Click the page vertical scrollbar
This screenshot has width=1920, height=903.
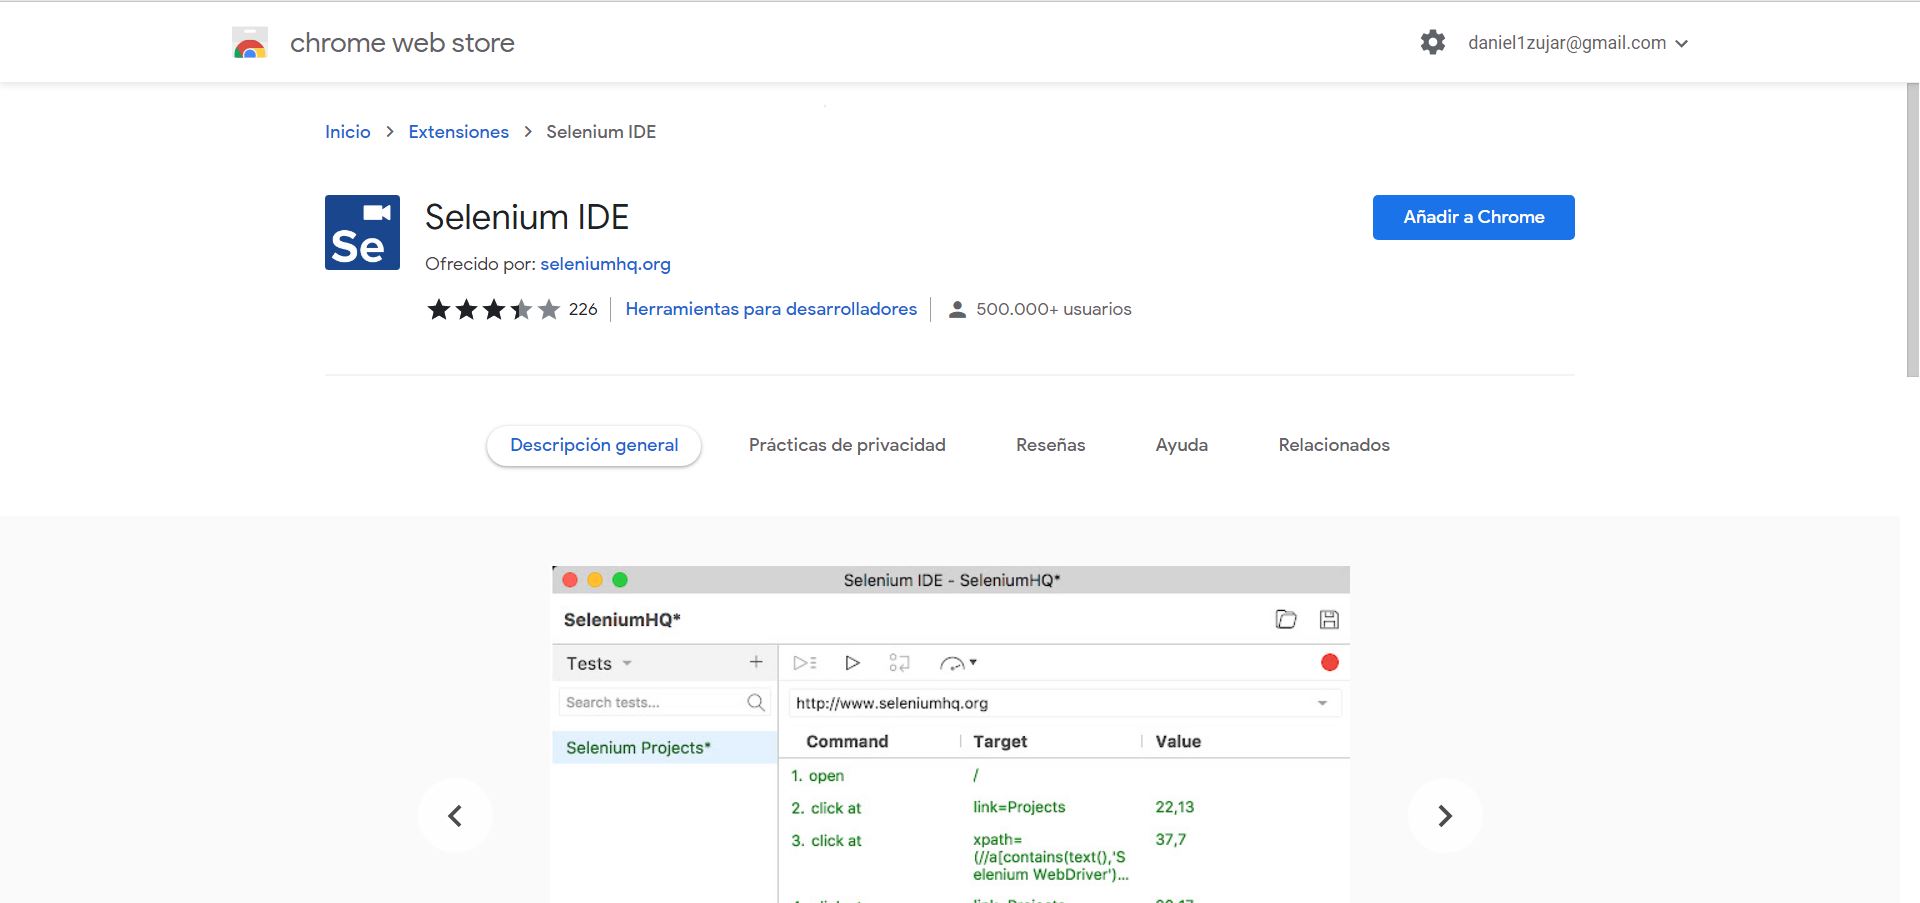pyautogui.click(x=1912, y=230)
